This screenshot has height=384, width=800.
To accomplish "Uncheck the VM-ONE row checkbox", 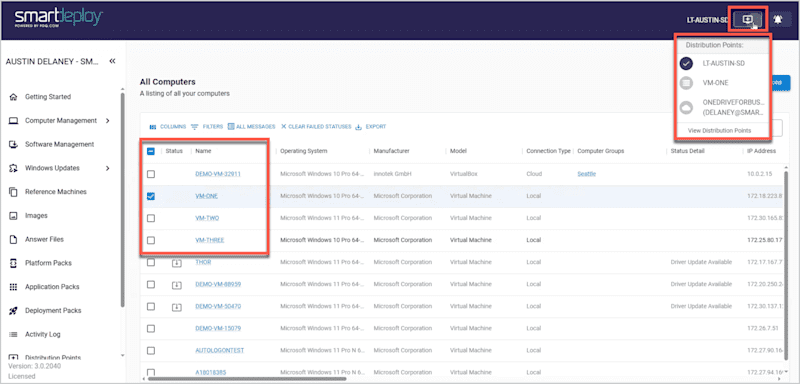I will [151, 196].
